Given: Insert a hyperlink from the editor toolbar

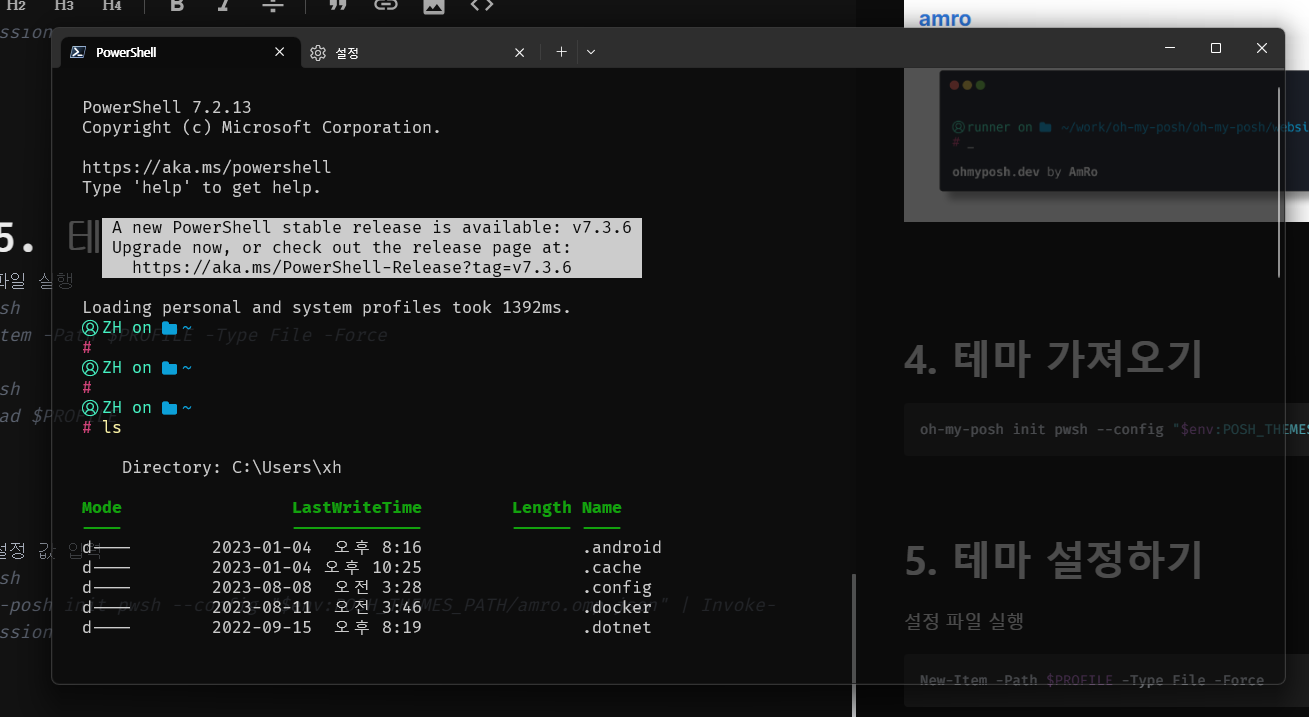Looking at the screenshot, I should [385, 5].
